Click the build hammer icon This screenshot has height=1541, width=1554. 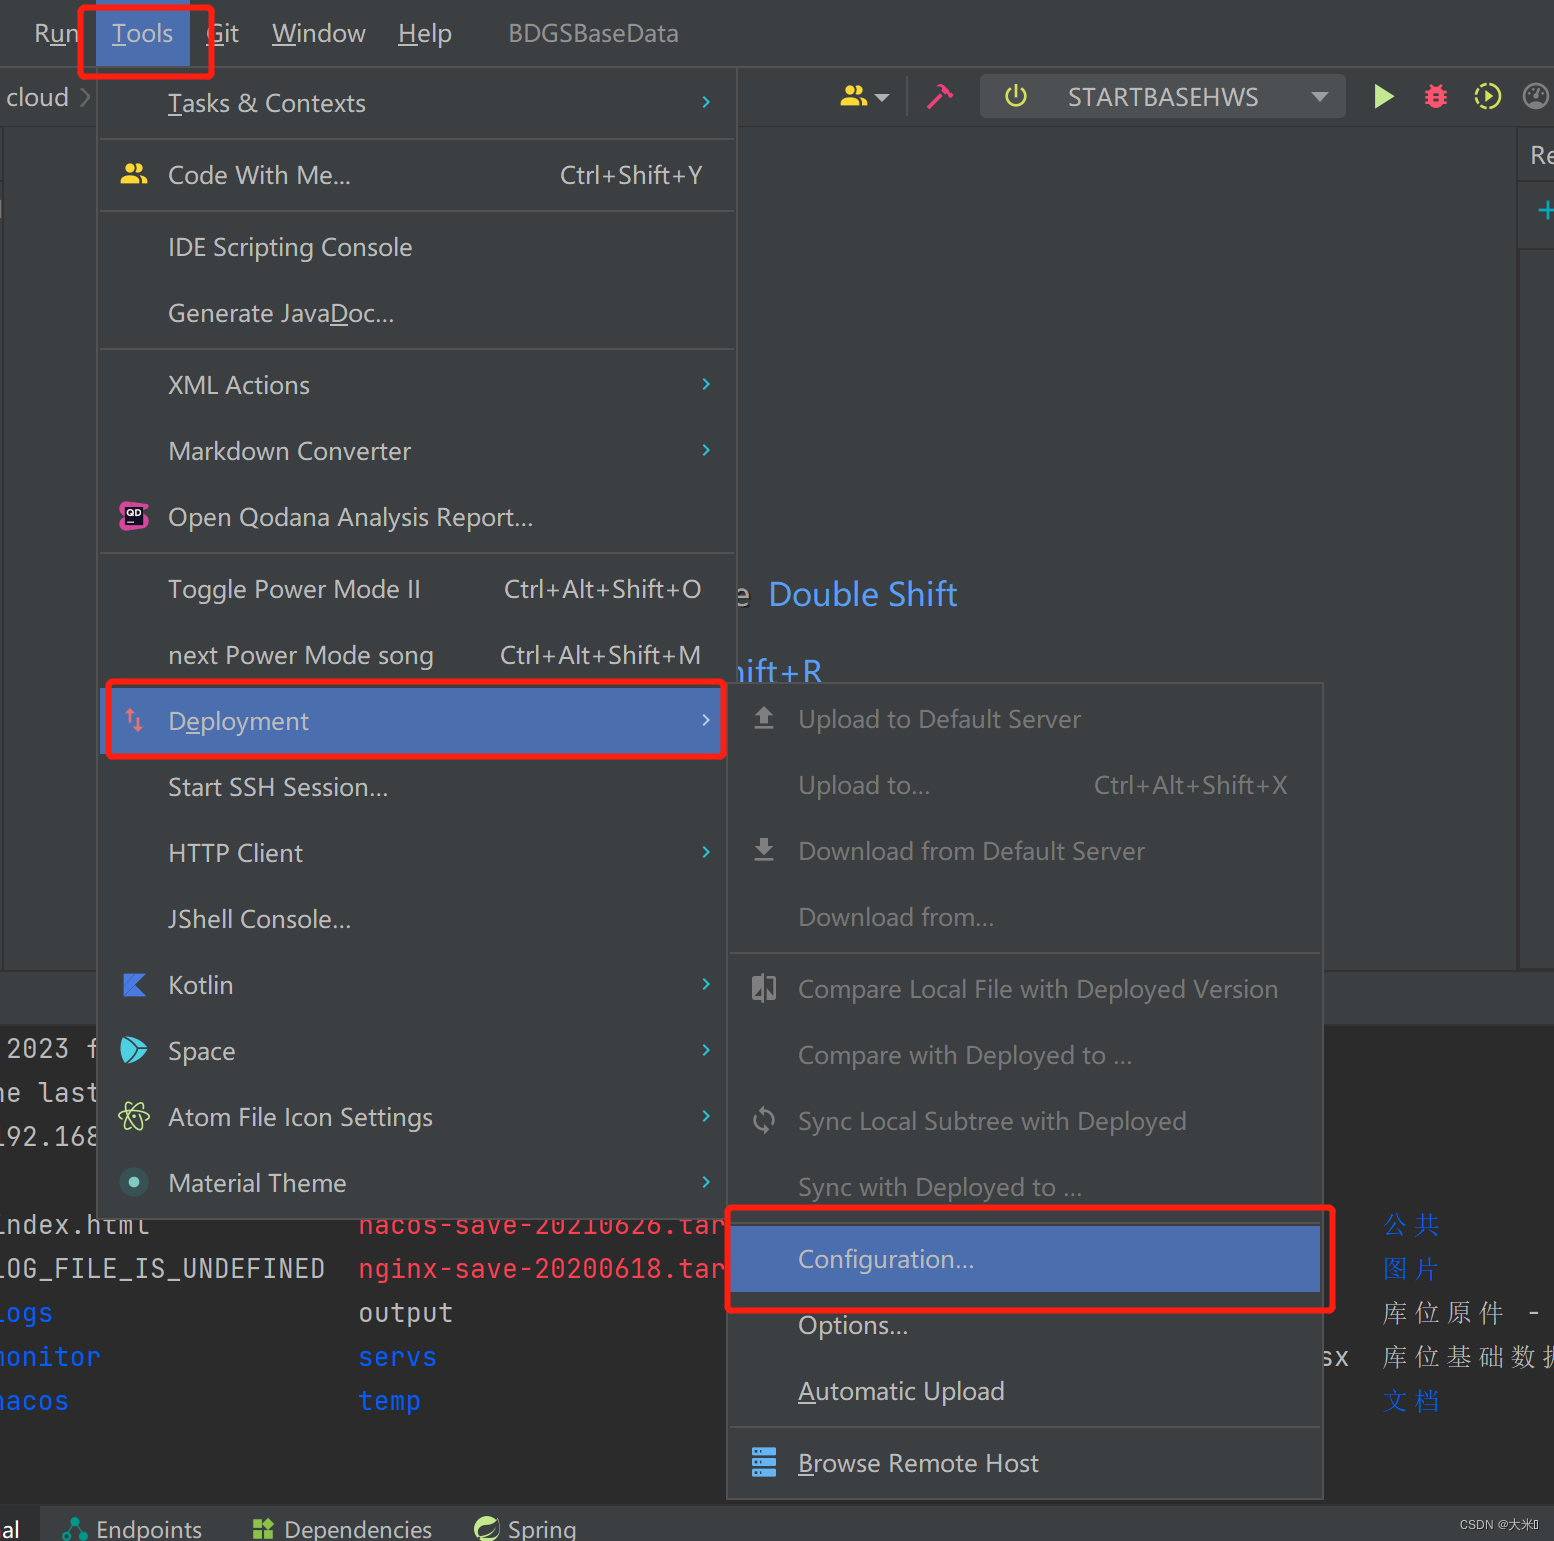(938, 96)
